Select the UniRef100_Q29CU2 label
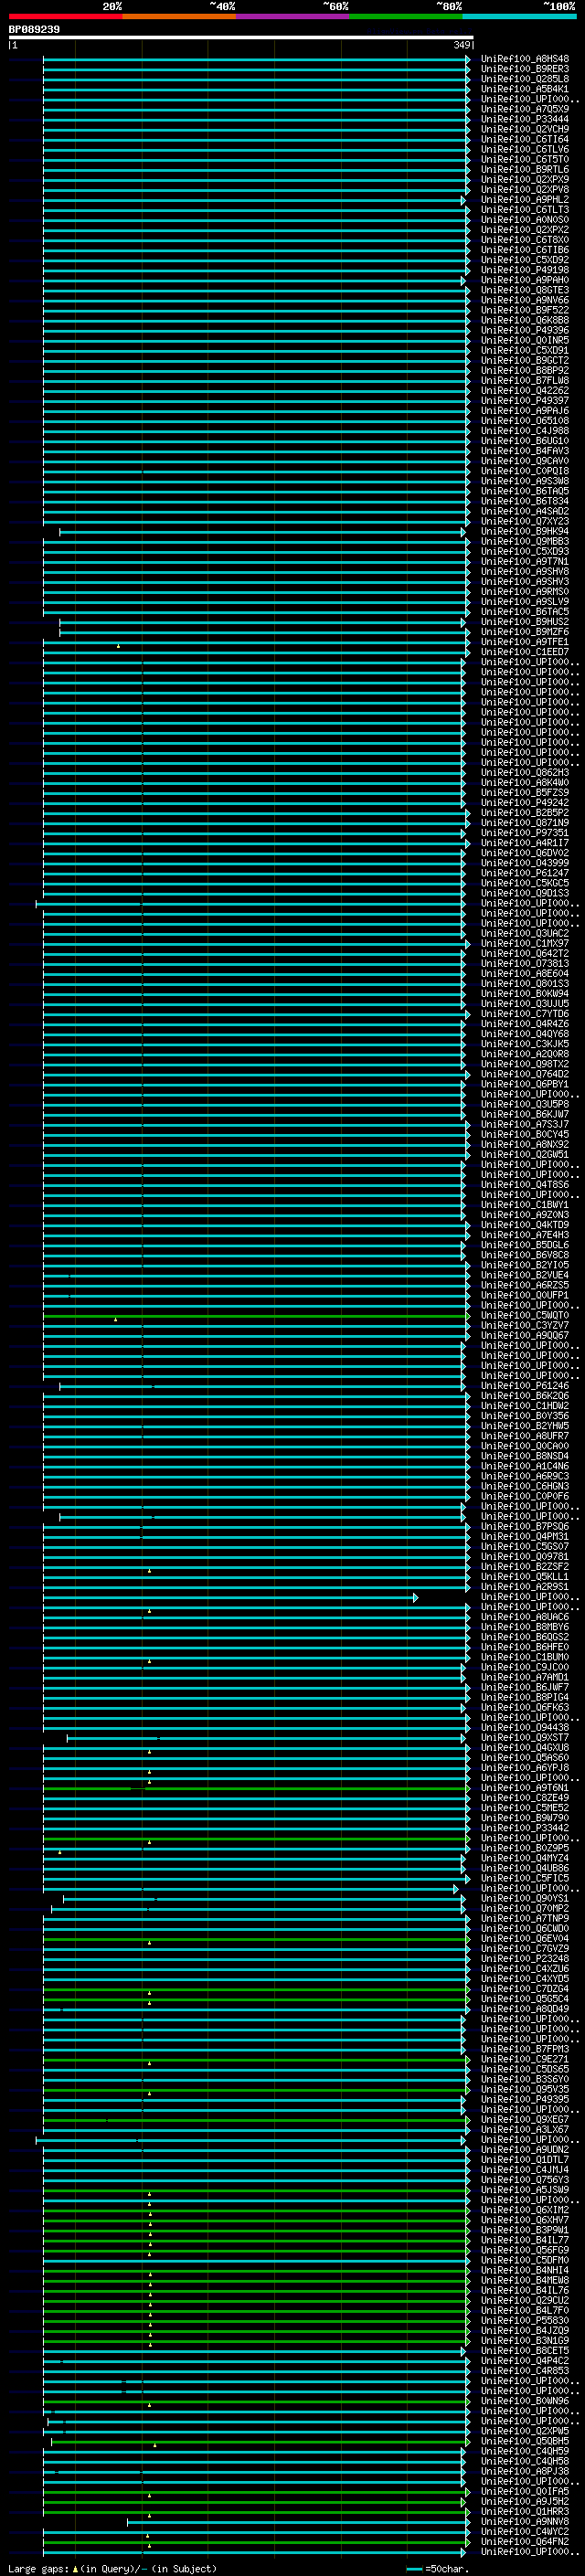Image resolution: width=585 pixels, height=2576 pixels. tap(525, 2300)
